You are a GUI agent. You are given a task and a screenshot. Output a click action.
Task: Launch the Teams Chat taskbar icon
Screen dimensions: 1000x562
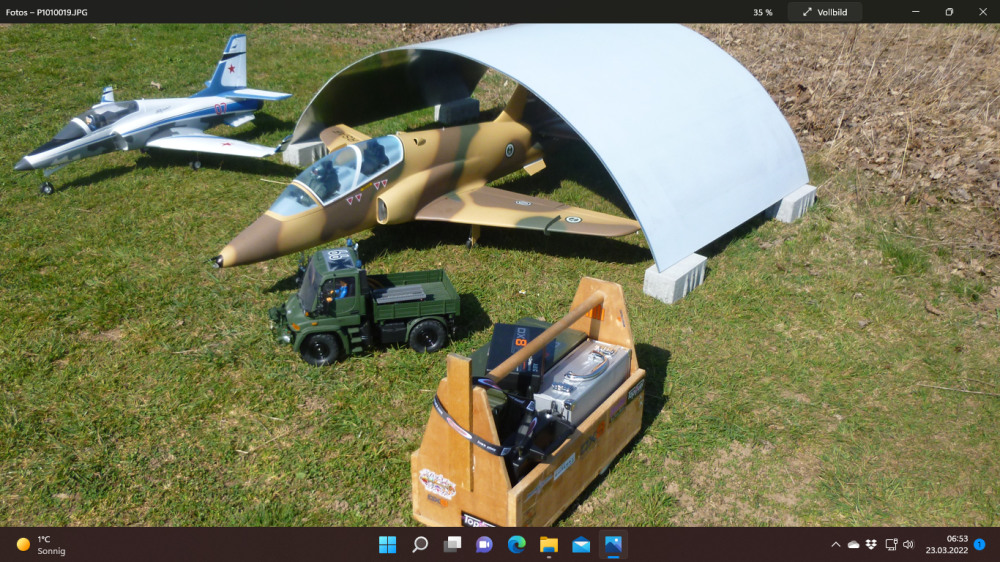click(484, 544)
